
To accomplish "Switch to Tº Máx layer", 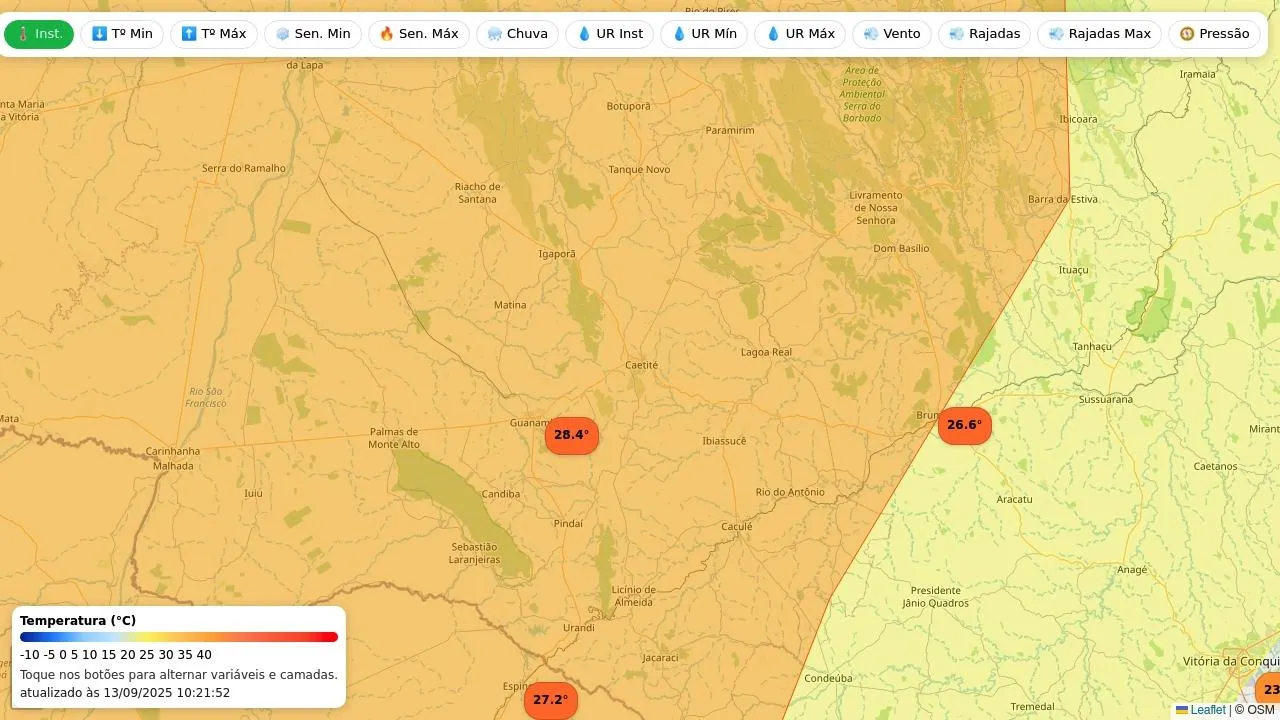I will click(x=213, y=34).
